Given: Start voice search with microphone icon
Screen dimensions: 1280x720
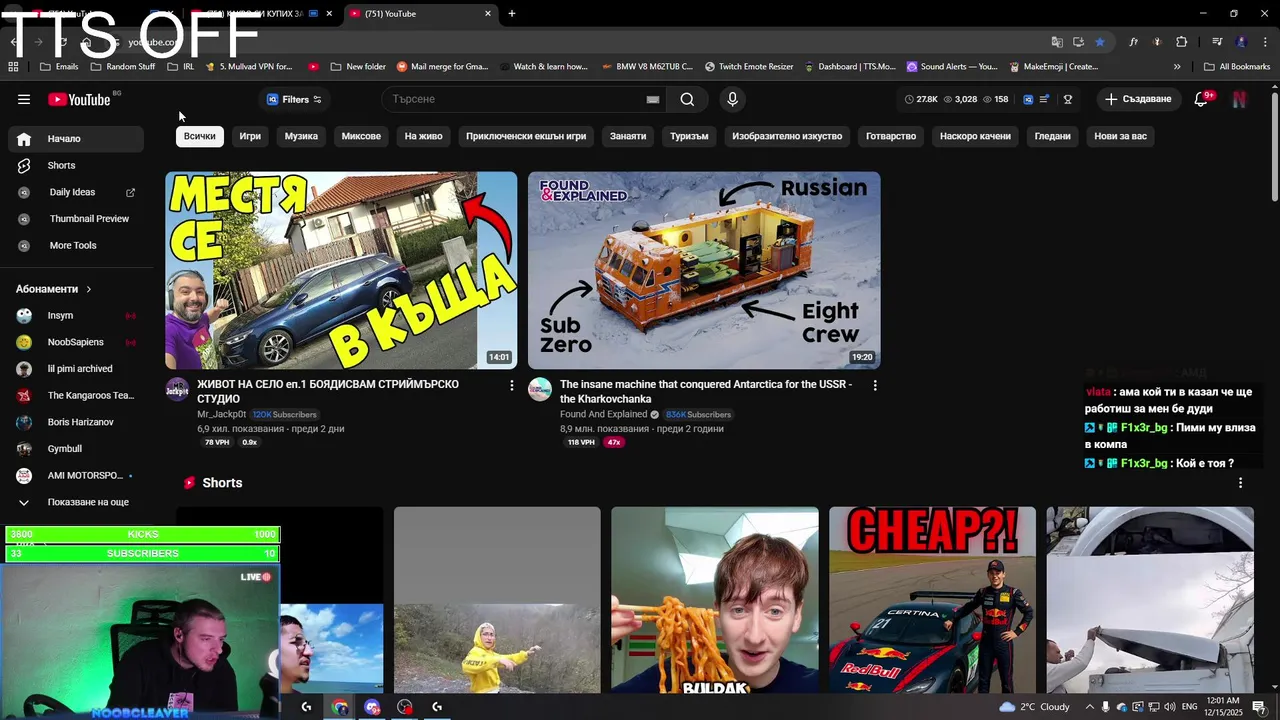Looking at the screenshot, I should point(732,99).
